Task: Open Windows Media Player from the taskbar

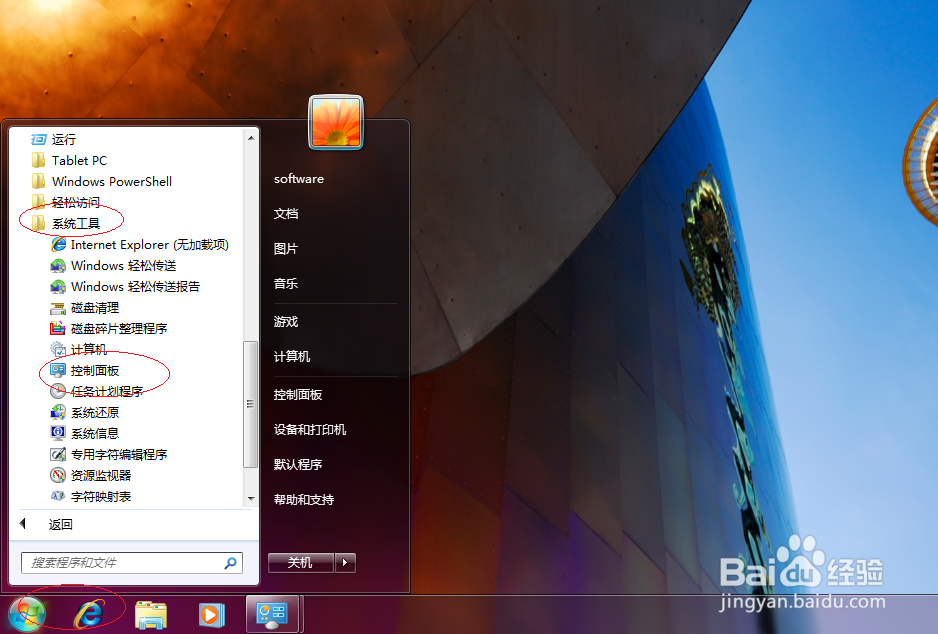Action: (211, 615)
